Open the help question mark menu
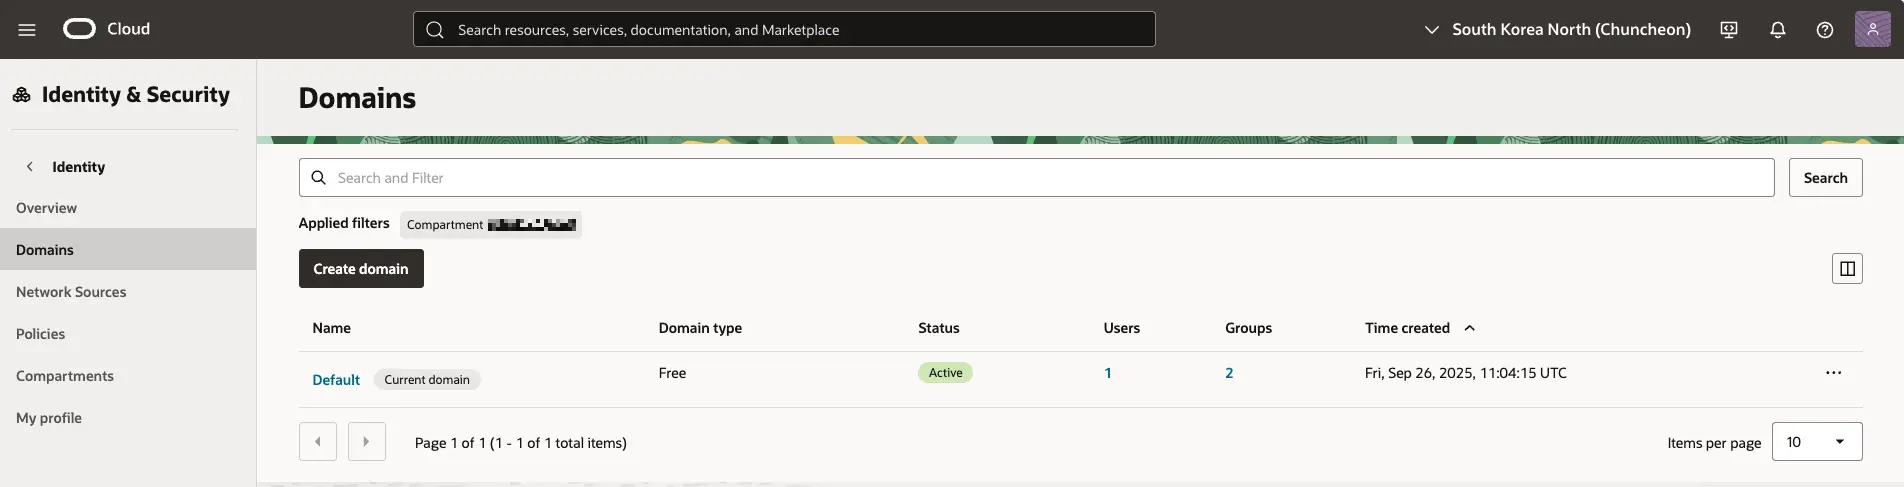The height and width of the screenshot is (487, 1904). (1825, 30)
